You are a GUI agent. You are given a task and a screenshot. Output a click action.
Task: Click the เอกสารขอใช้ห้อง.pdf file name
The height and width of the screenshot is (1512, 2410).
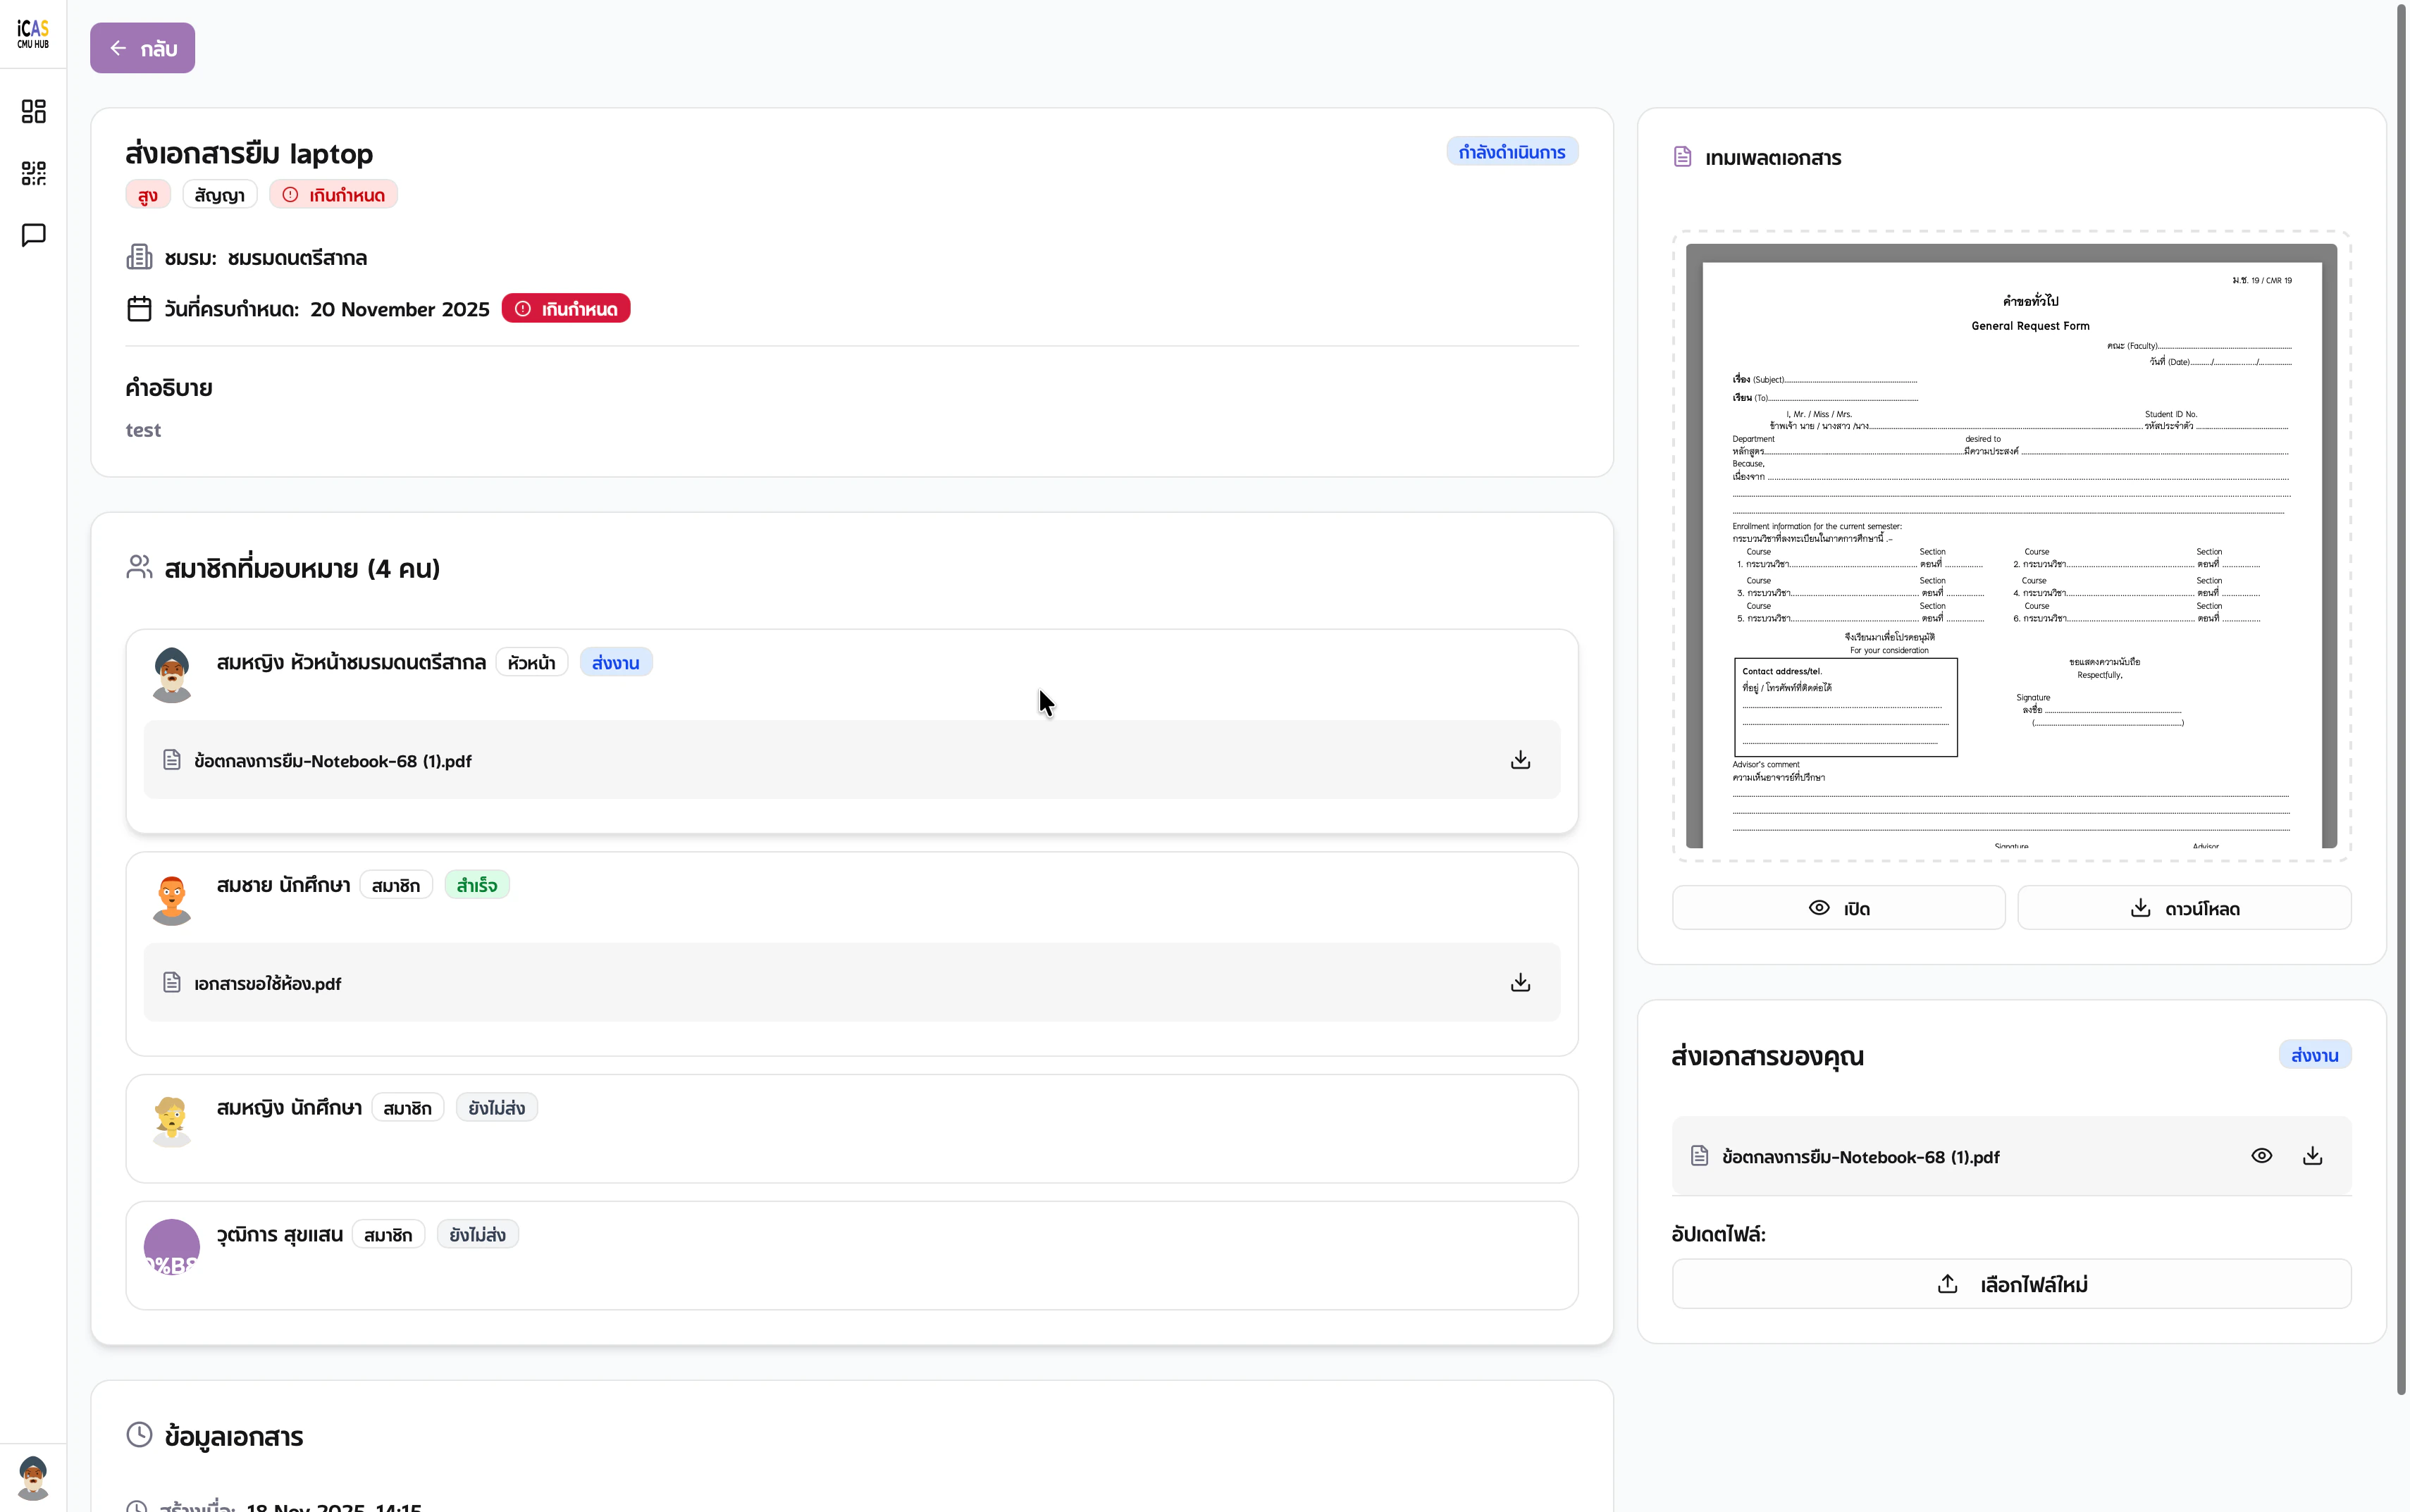268,984
